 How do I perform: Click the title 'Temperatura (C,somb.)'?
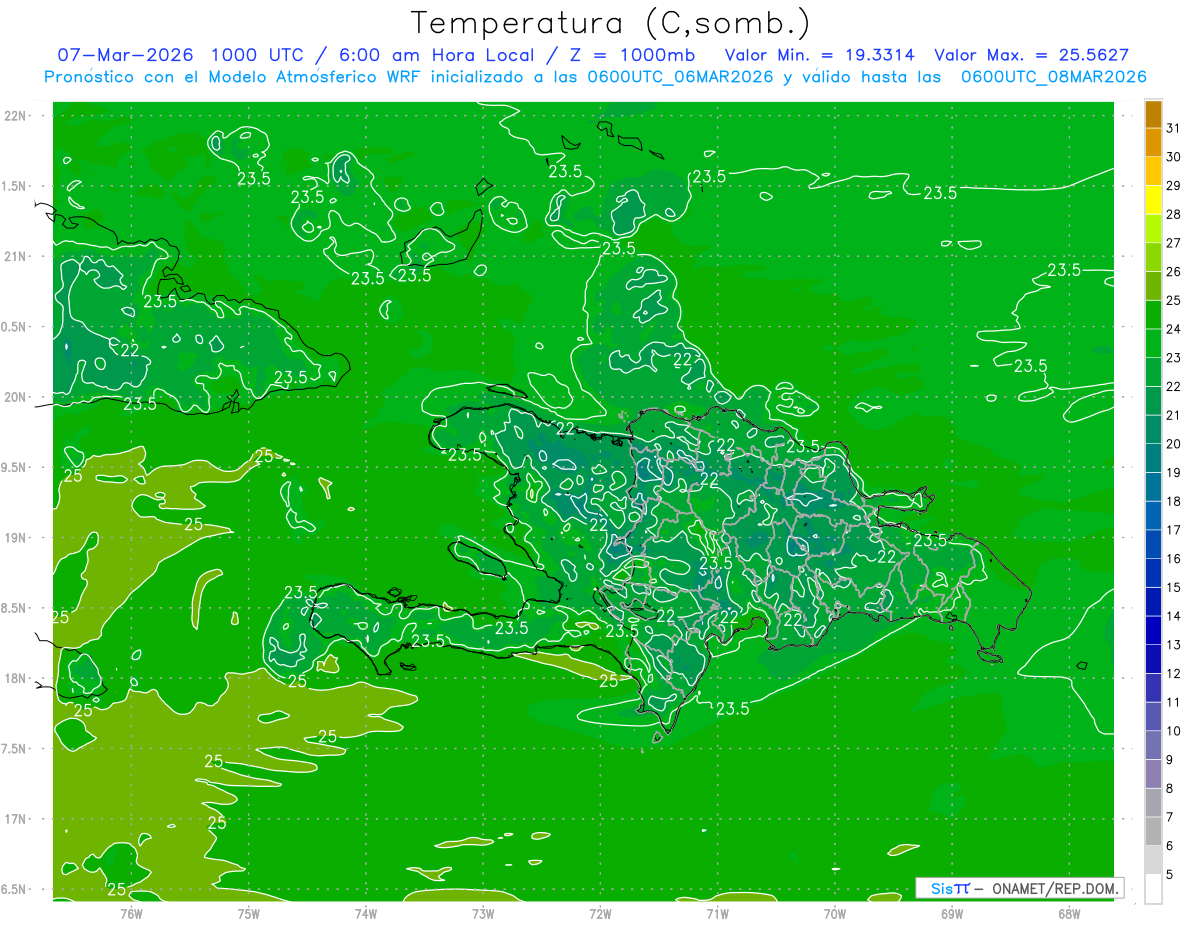point(610,23)
